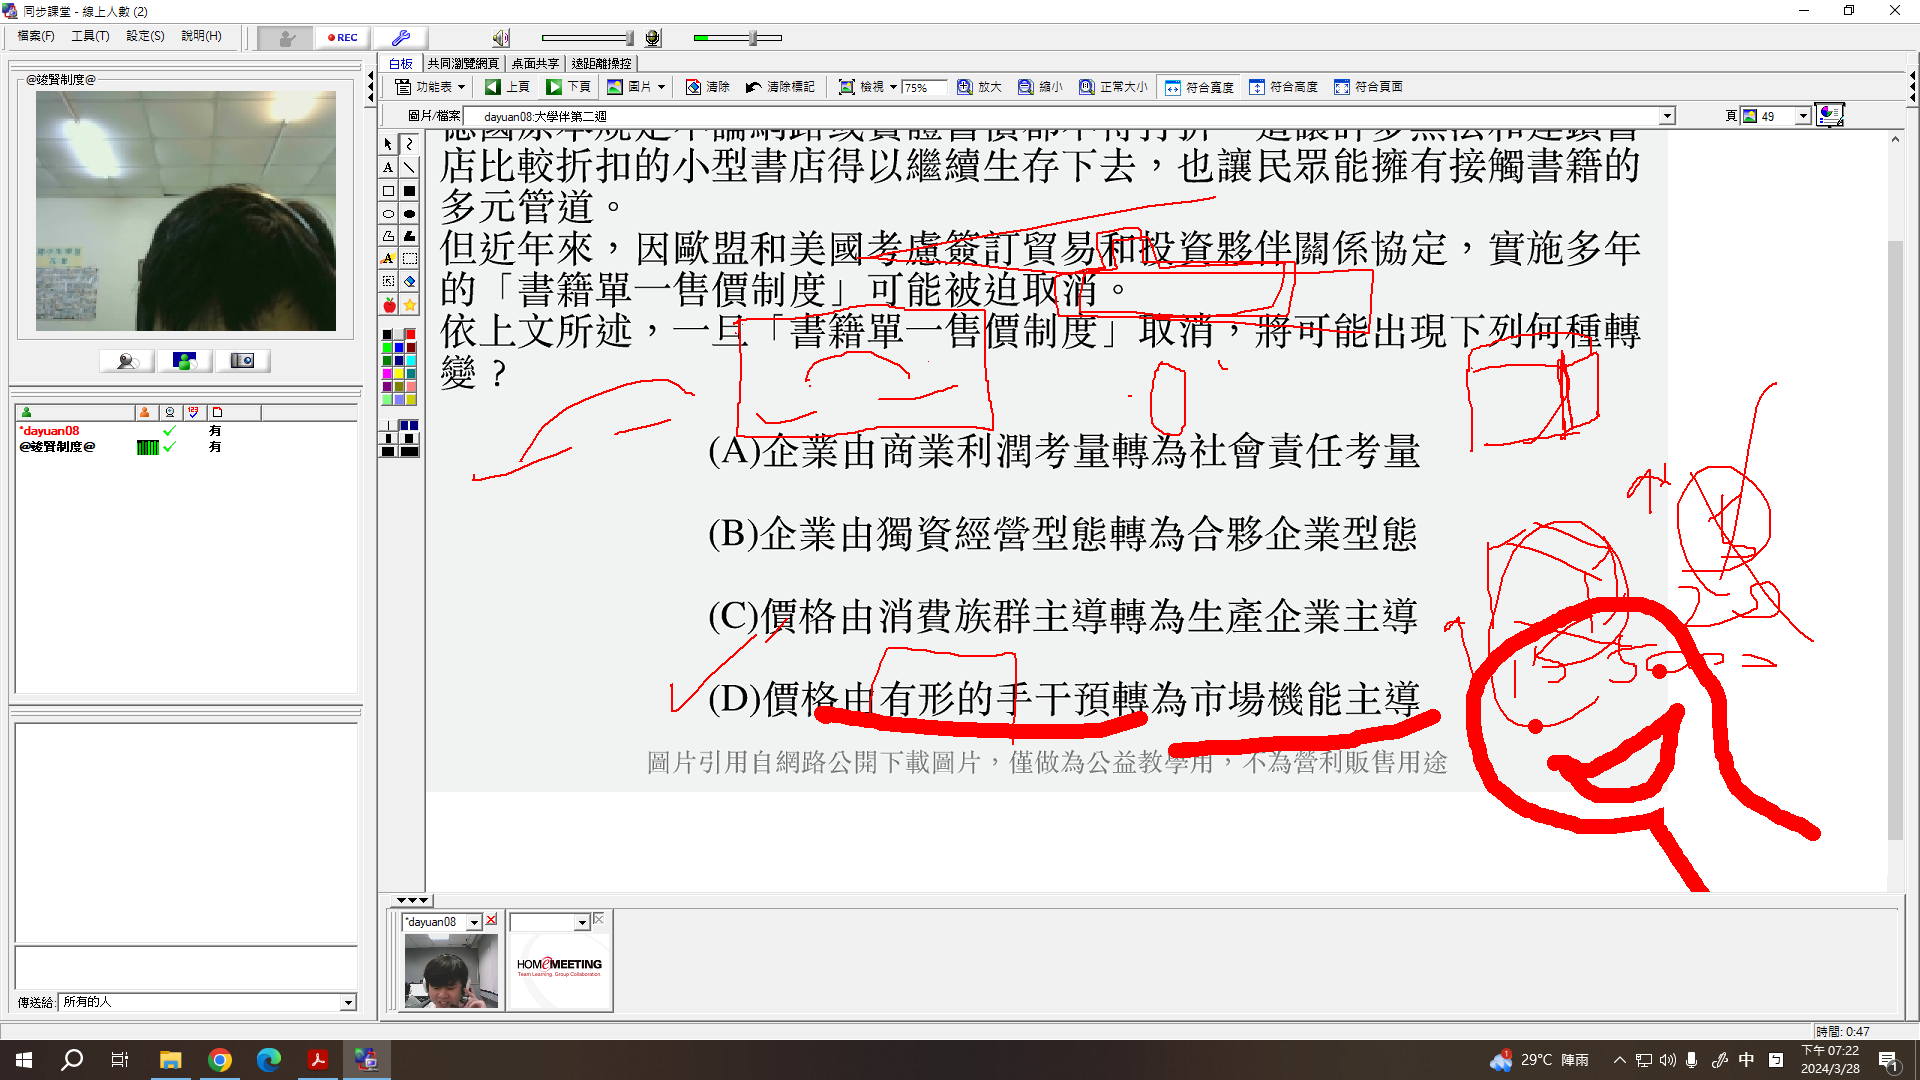Click the 放大 zoom in button
The height and width of the screenshot is (1080, 1920).
[x=979, y=87]
